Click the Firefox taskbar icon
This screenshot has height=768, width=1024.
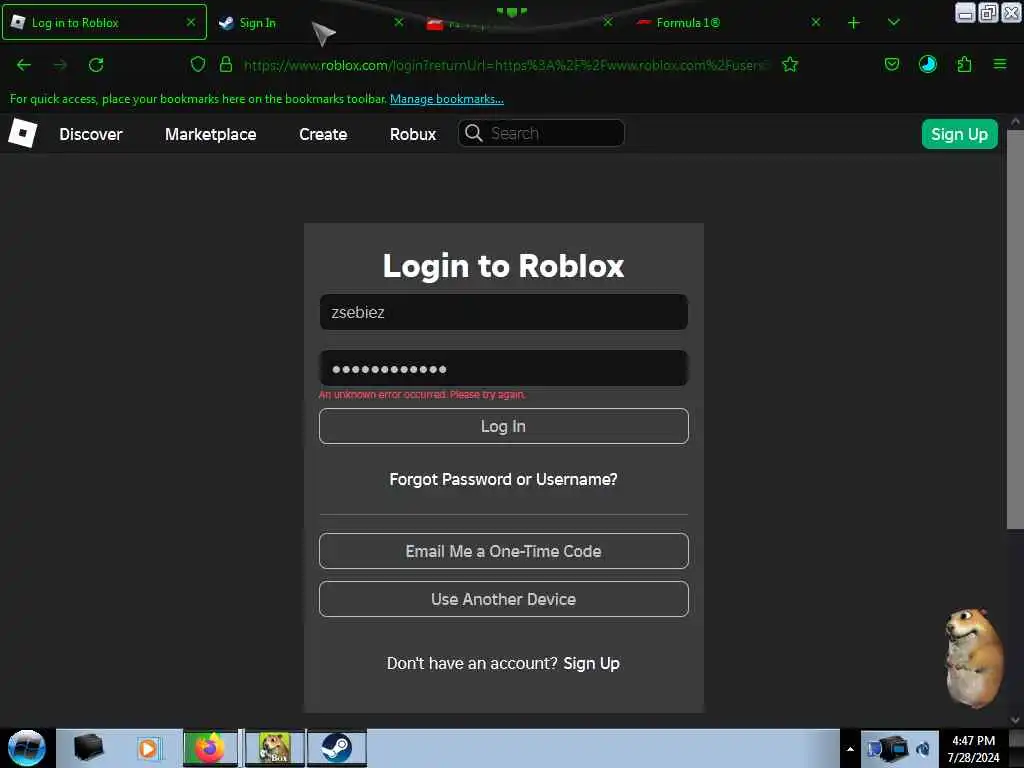click(x=210, y=748)
